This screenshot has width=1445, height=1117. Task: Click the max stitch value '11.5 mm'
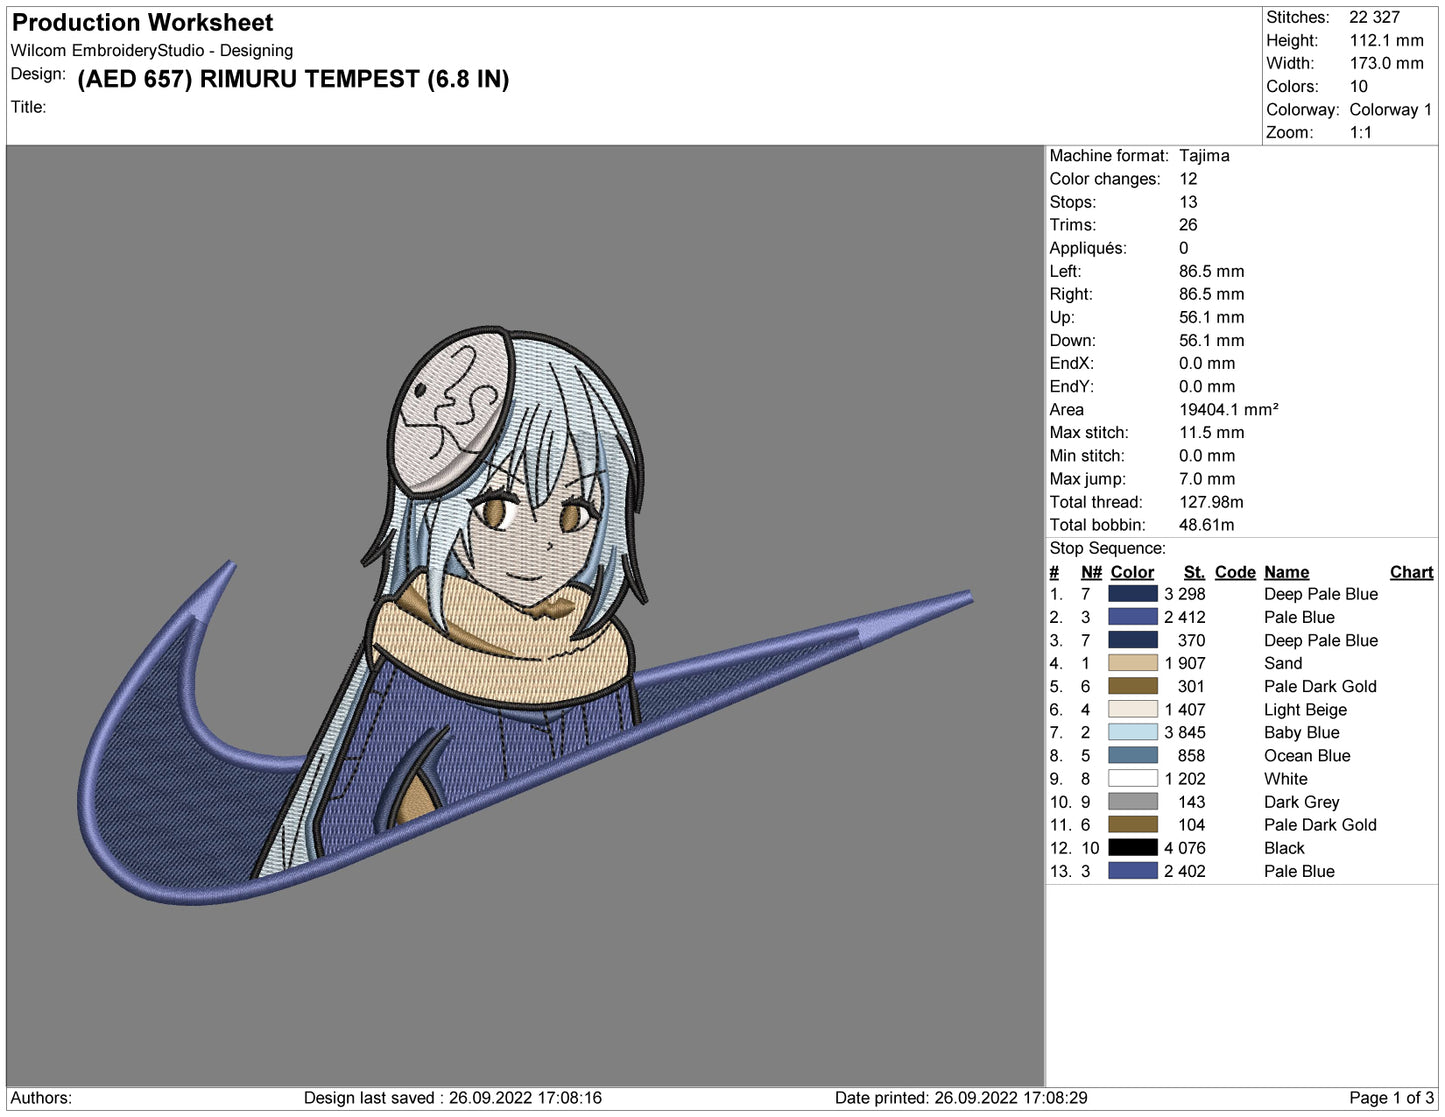tap(1211, 432)
